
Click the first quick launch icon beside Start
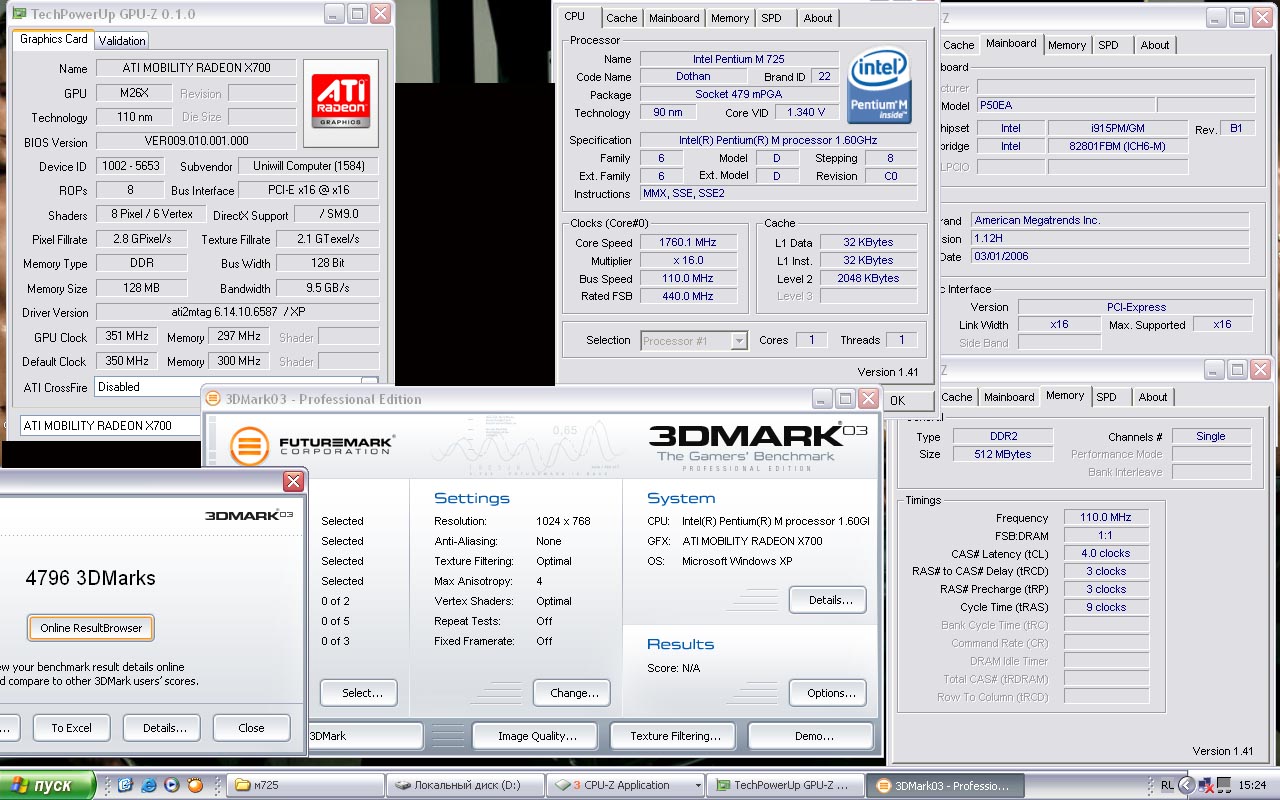coord(125,785)
